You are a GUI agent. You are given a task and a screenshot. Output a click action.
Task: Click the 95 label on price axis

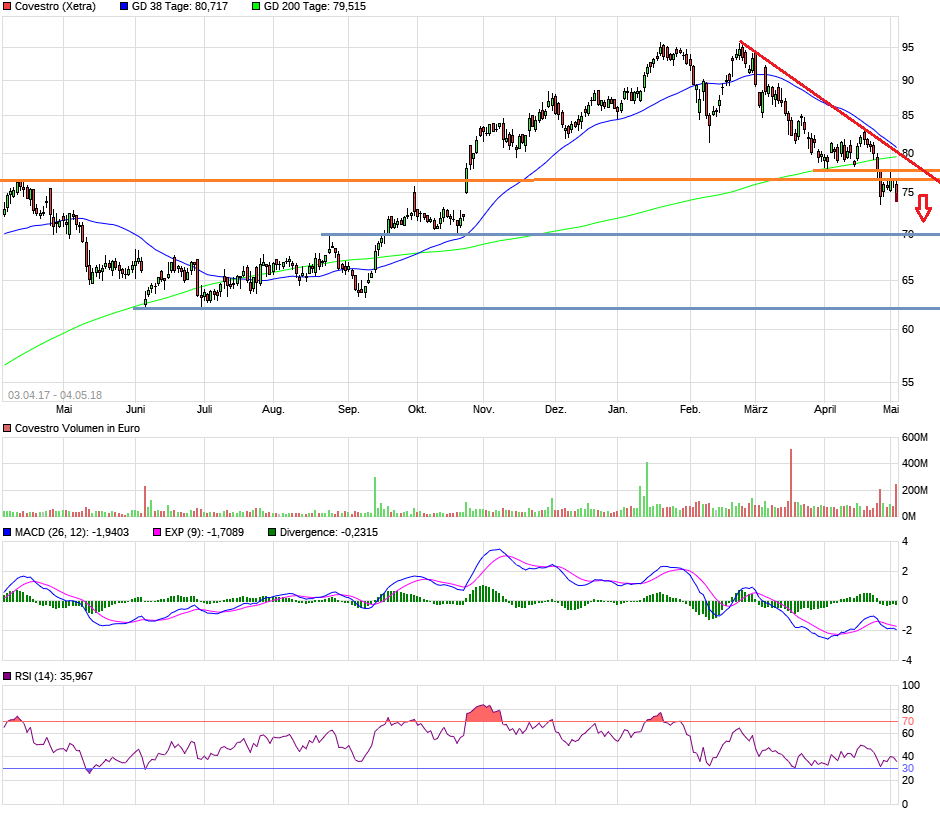pyautogui.click(x=908, y=47)
